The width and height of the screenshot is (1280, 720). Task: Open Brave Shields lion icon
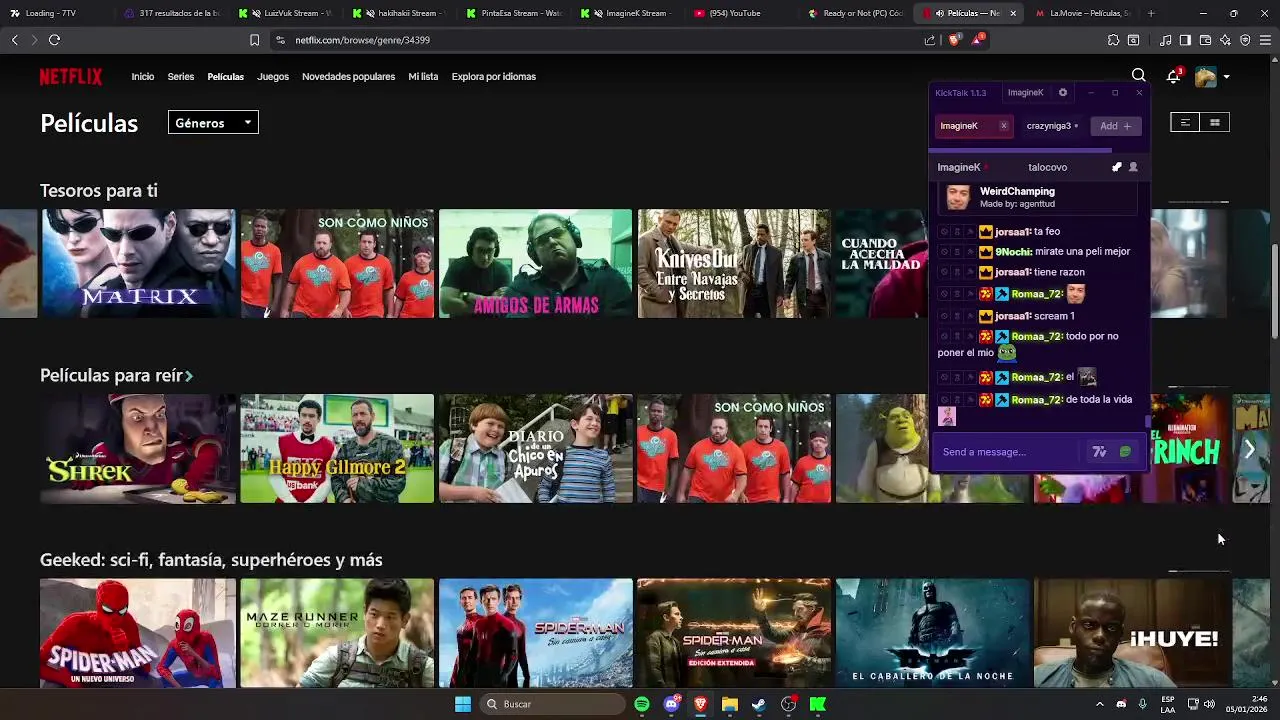pyautogui.click(x=954, y=40)
